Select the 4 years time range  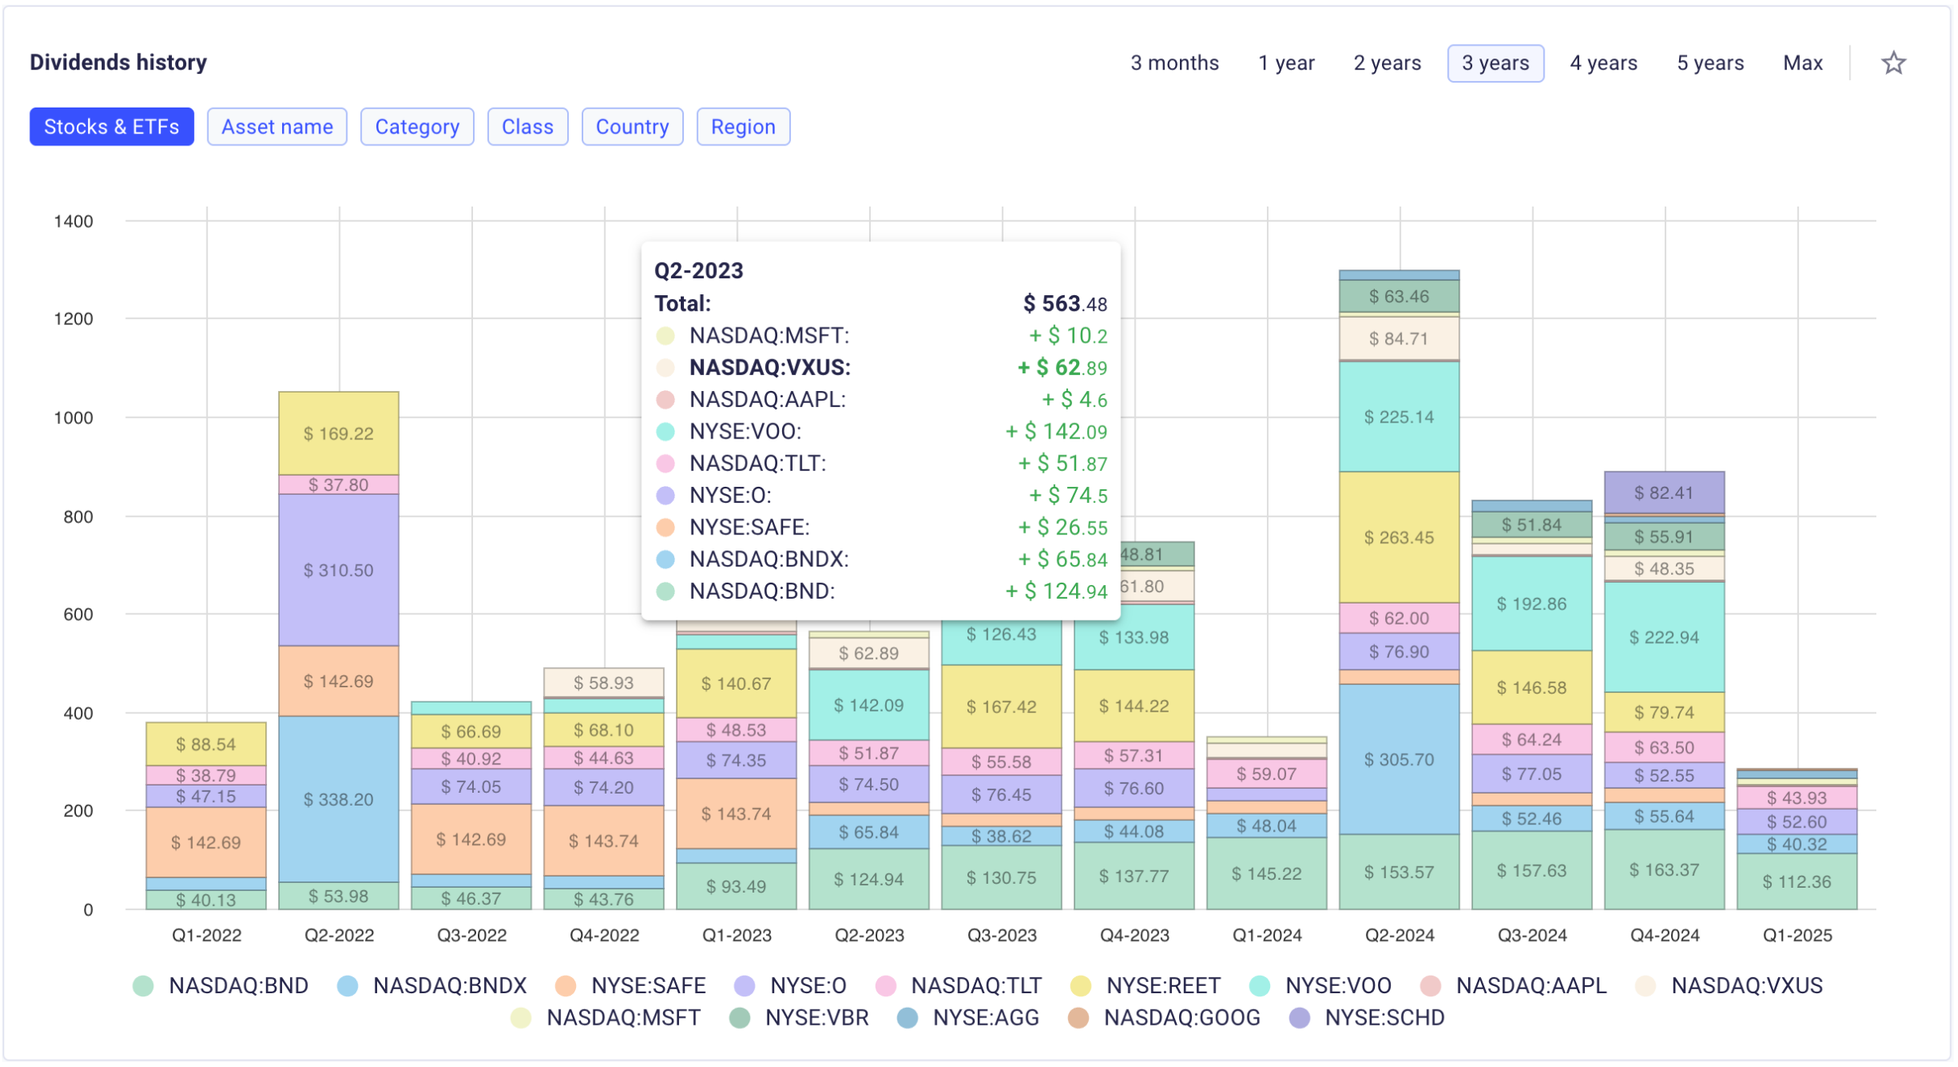(x=1603, y=63)
